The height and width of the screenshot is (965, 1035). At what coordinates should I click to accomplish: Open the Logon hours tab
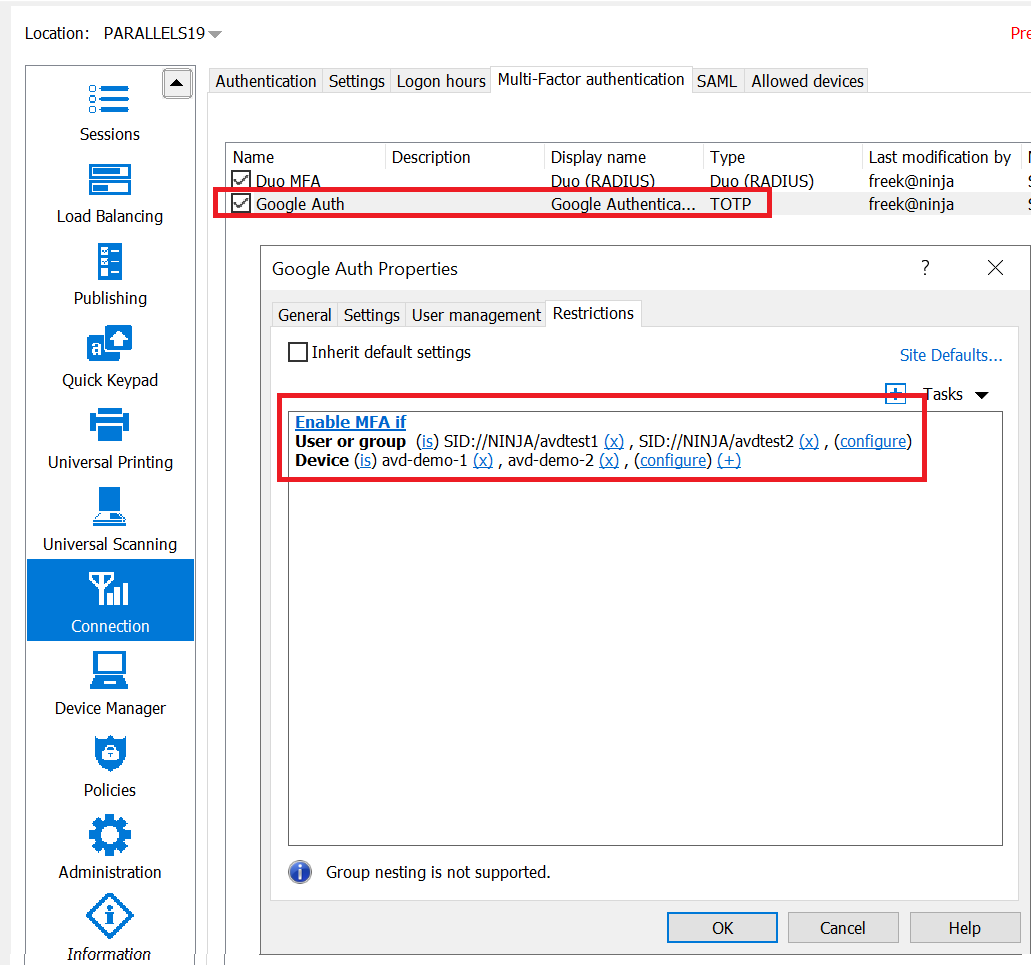point(441,81)
